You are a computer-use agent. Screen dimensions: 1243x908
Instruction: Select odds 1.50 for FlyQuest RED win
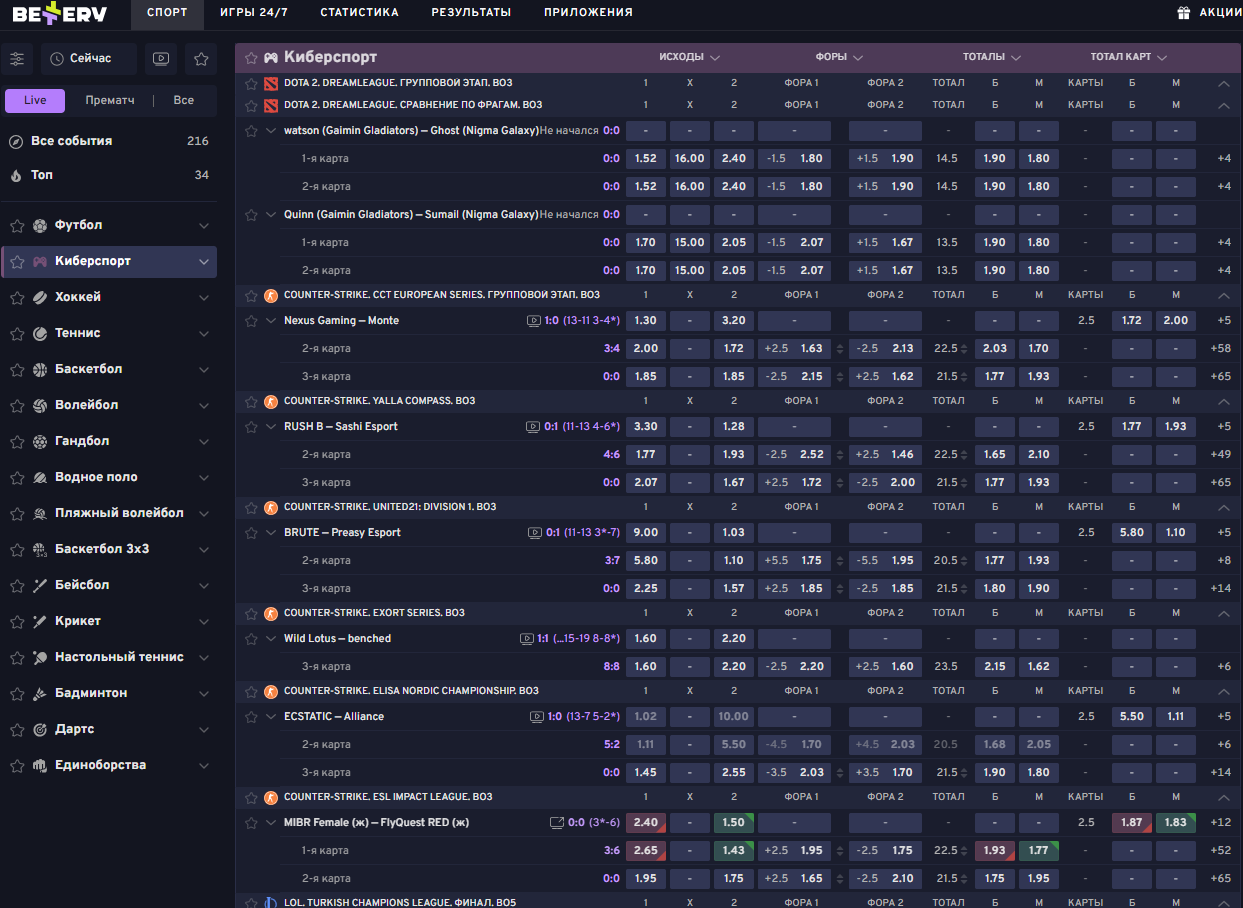[x=734, y=822]
